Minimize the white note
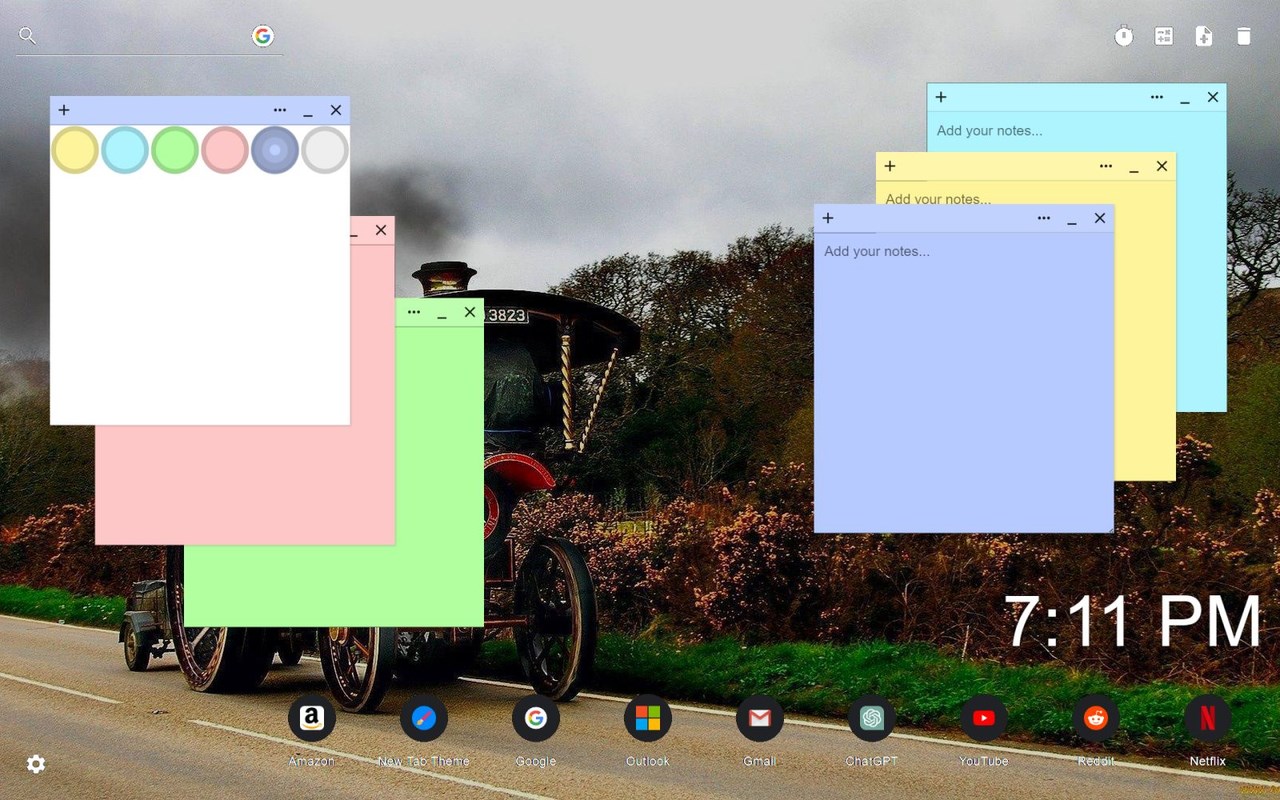This screenshot has width=1280, height=800. 308,110
